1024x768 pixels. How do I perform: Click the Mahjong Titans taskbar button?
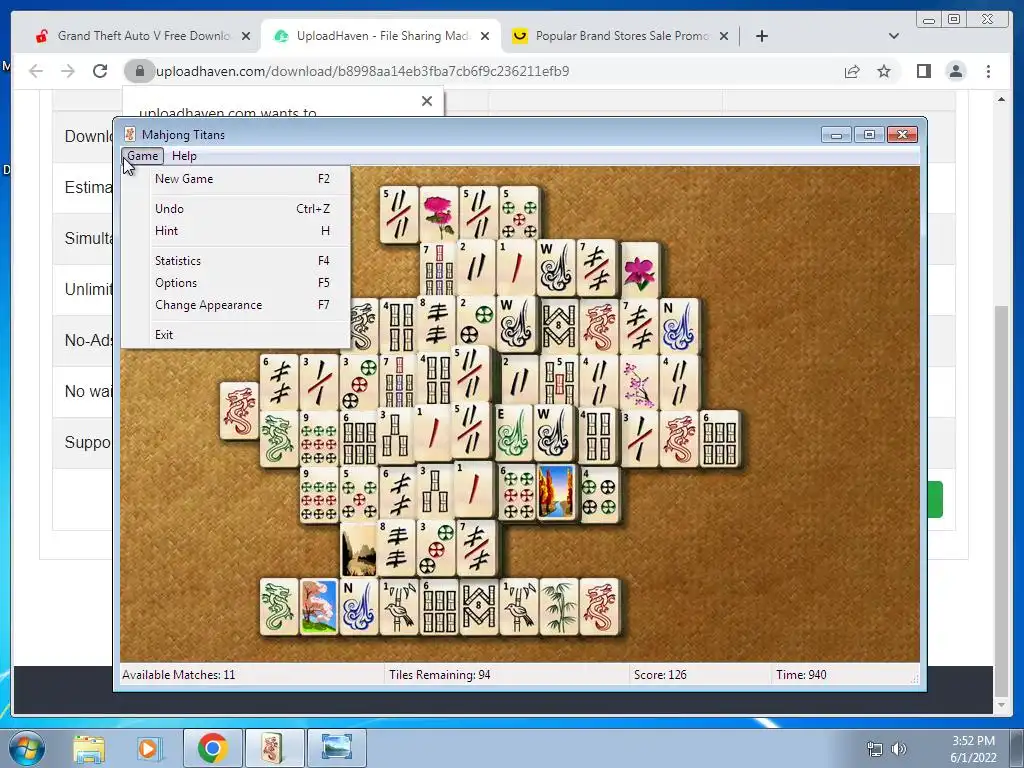click(274, 748)
